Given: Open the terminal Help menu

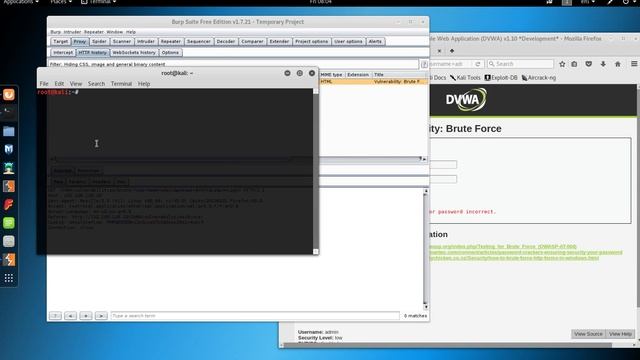Looking at the screenshot, I should (144, 84).
